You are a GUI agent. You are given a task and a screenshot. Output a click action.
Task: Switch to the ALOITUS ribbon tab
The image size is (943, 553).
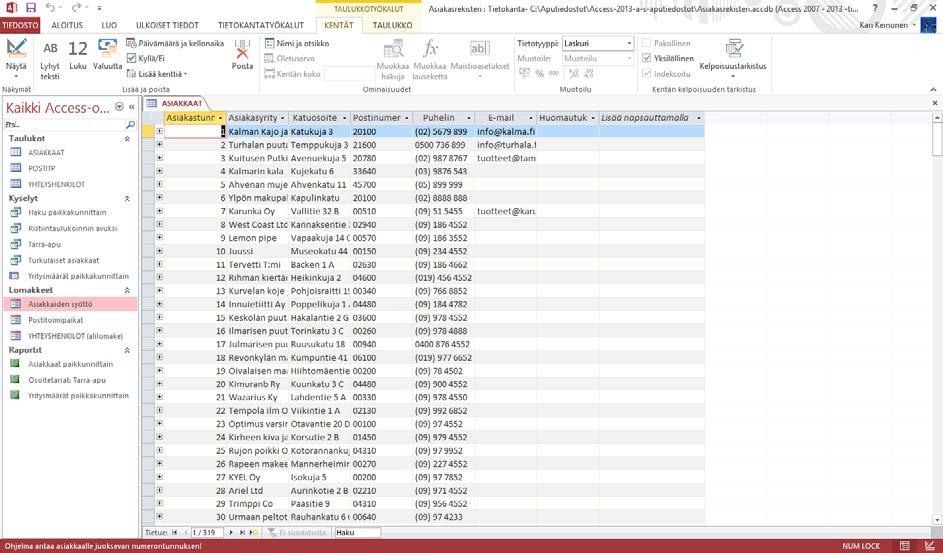click(67, 25)
